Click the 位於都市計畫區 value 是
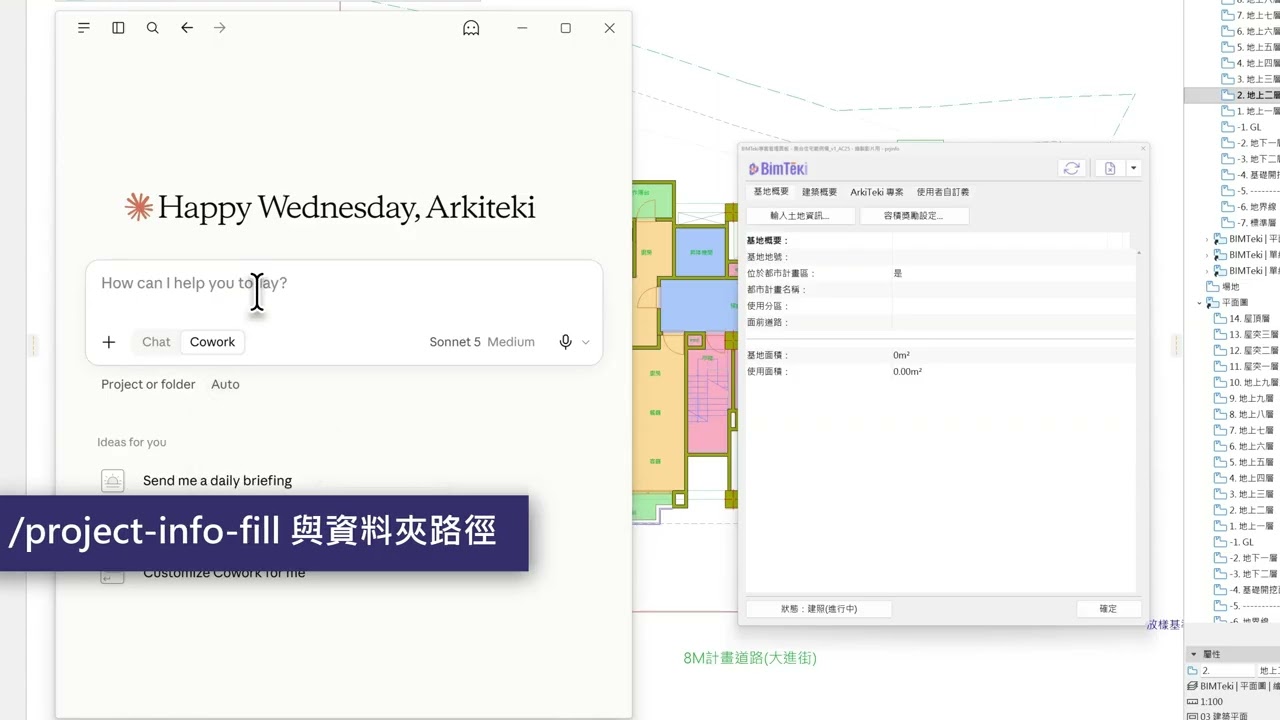 (x=898, y=273)
